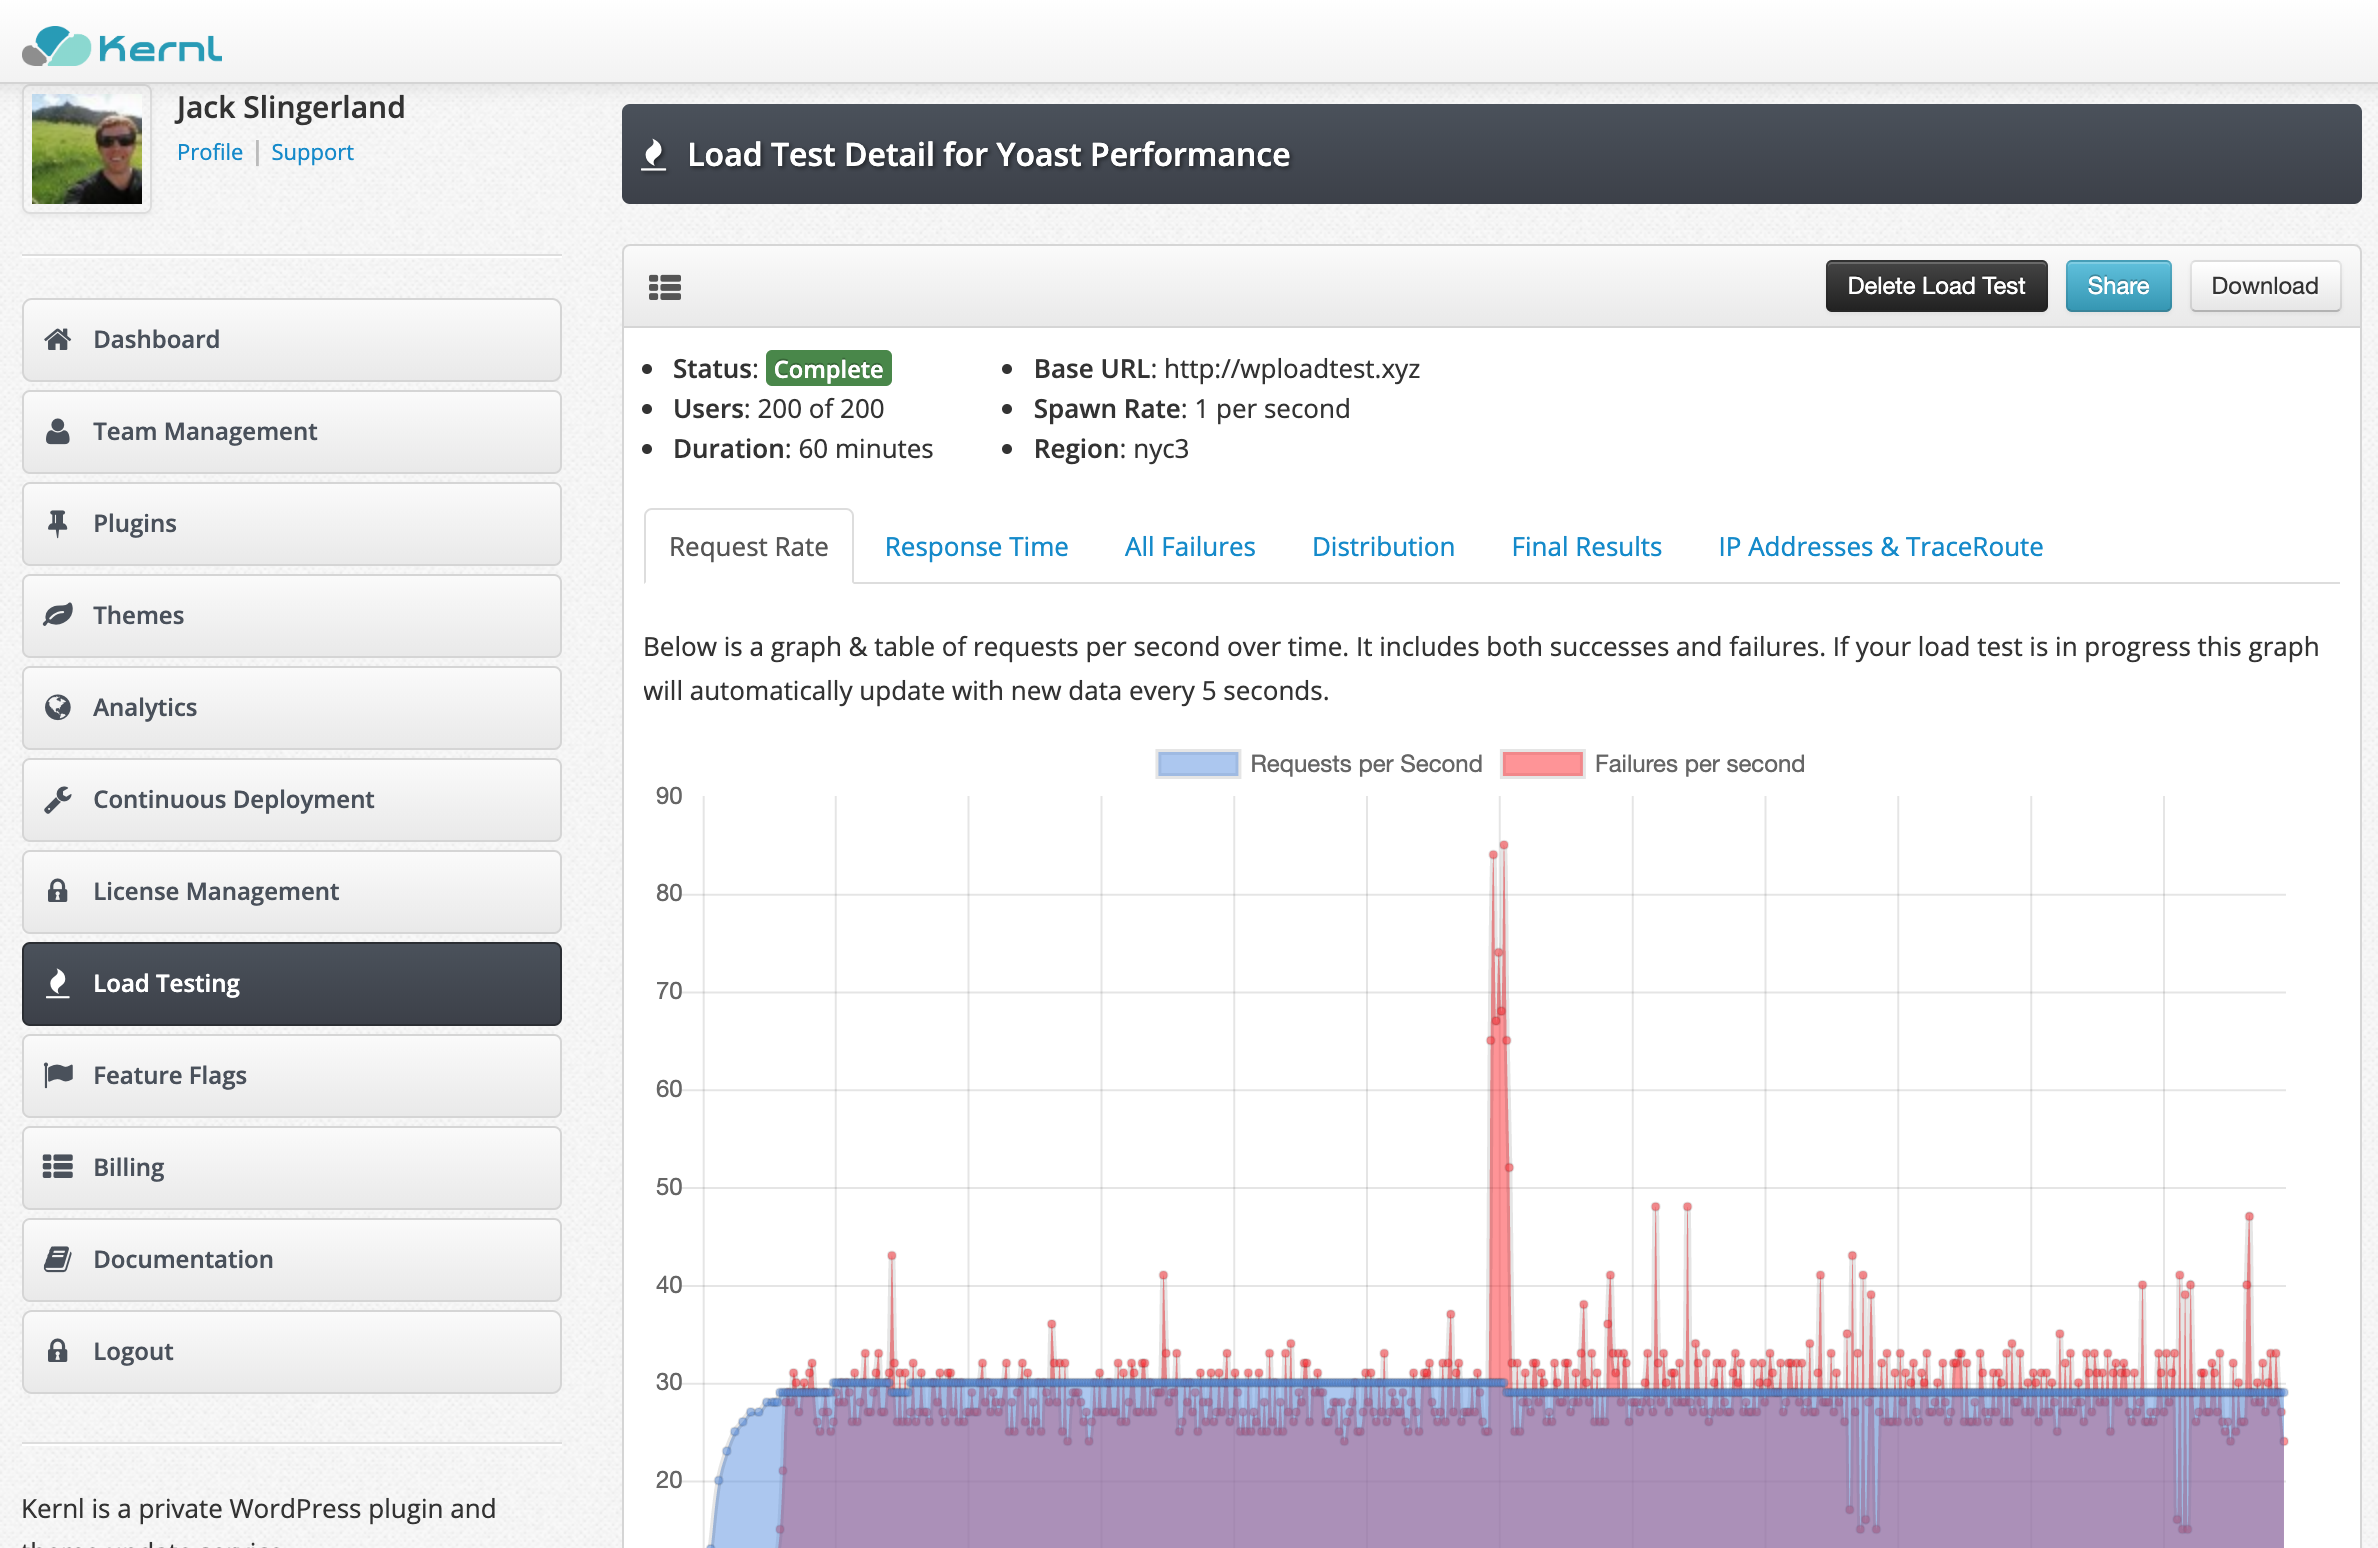This screenshot has width=2378, height=1548.
Task: Click the Themes leaf icon
Action: (x=58, y=615)
